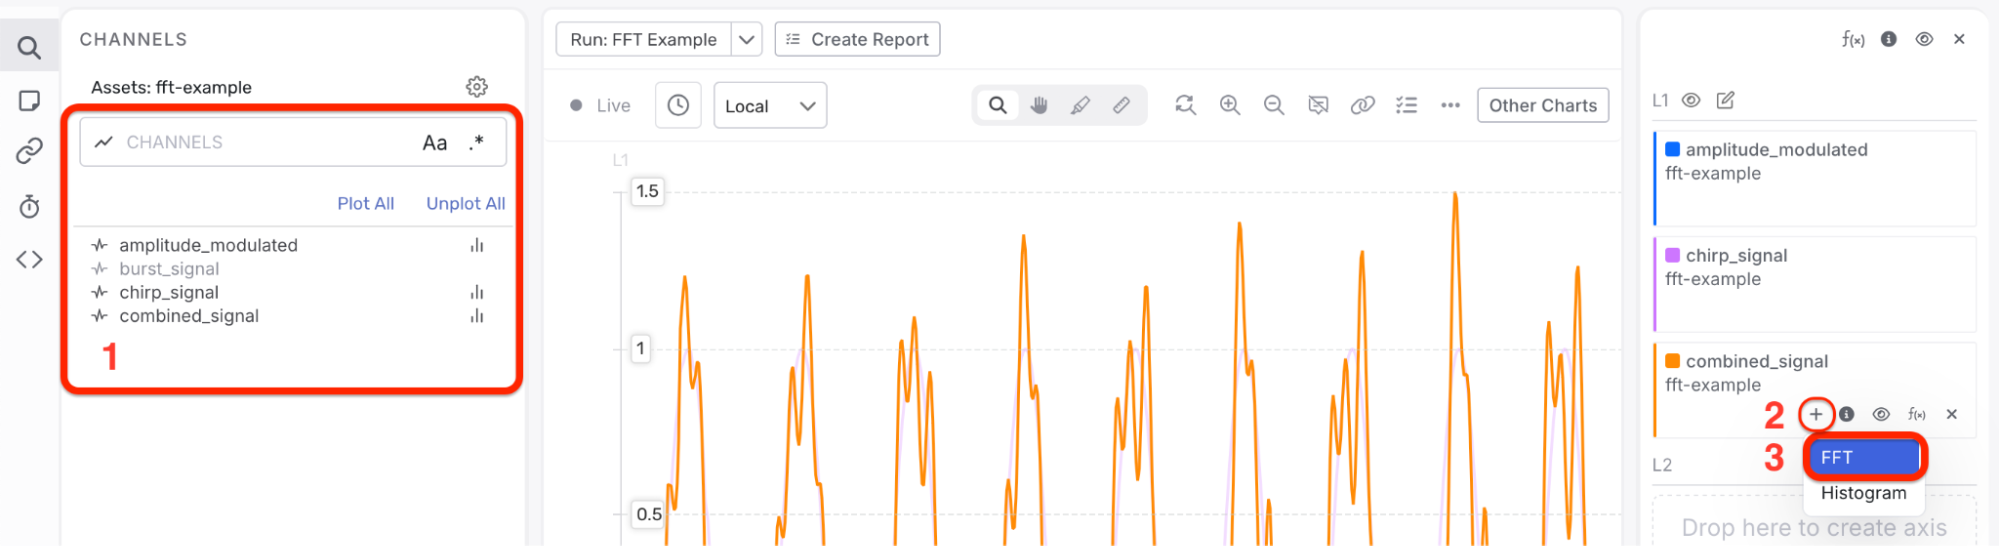The image size is (1999, 546).
Task: Select chirp_signal in channel list
Action: click(x=169, y=293)
